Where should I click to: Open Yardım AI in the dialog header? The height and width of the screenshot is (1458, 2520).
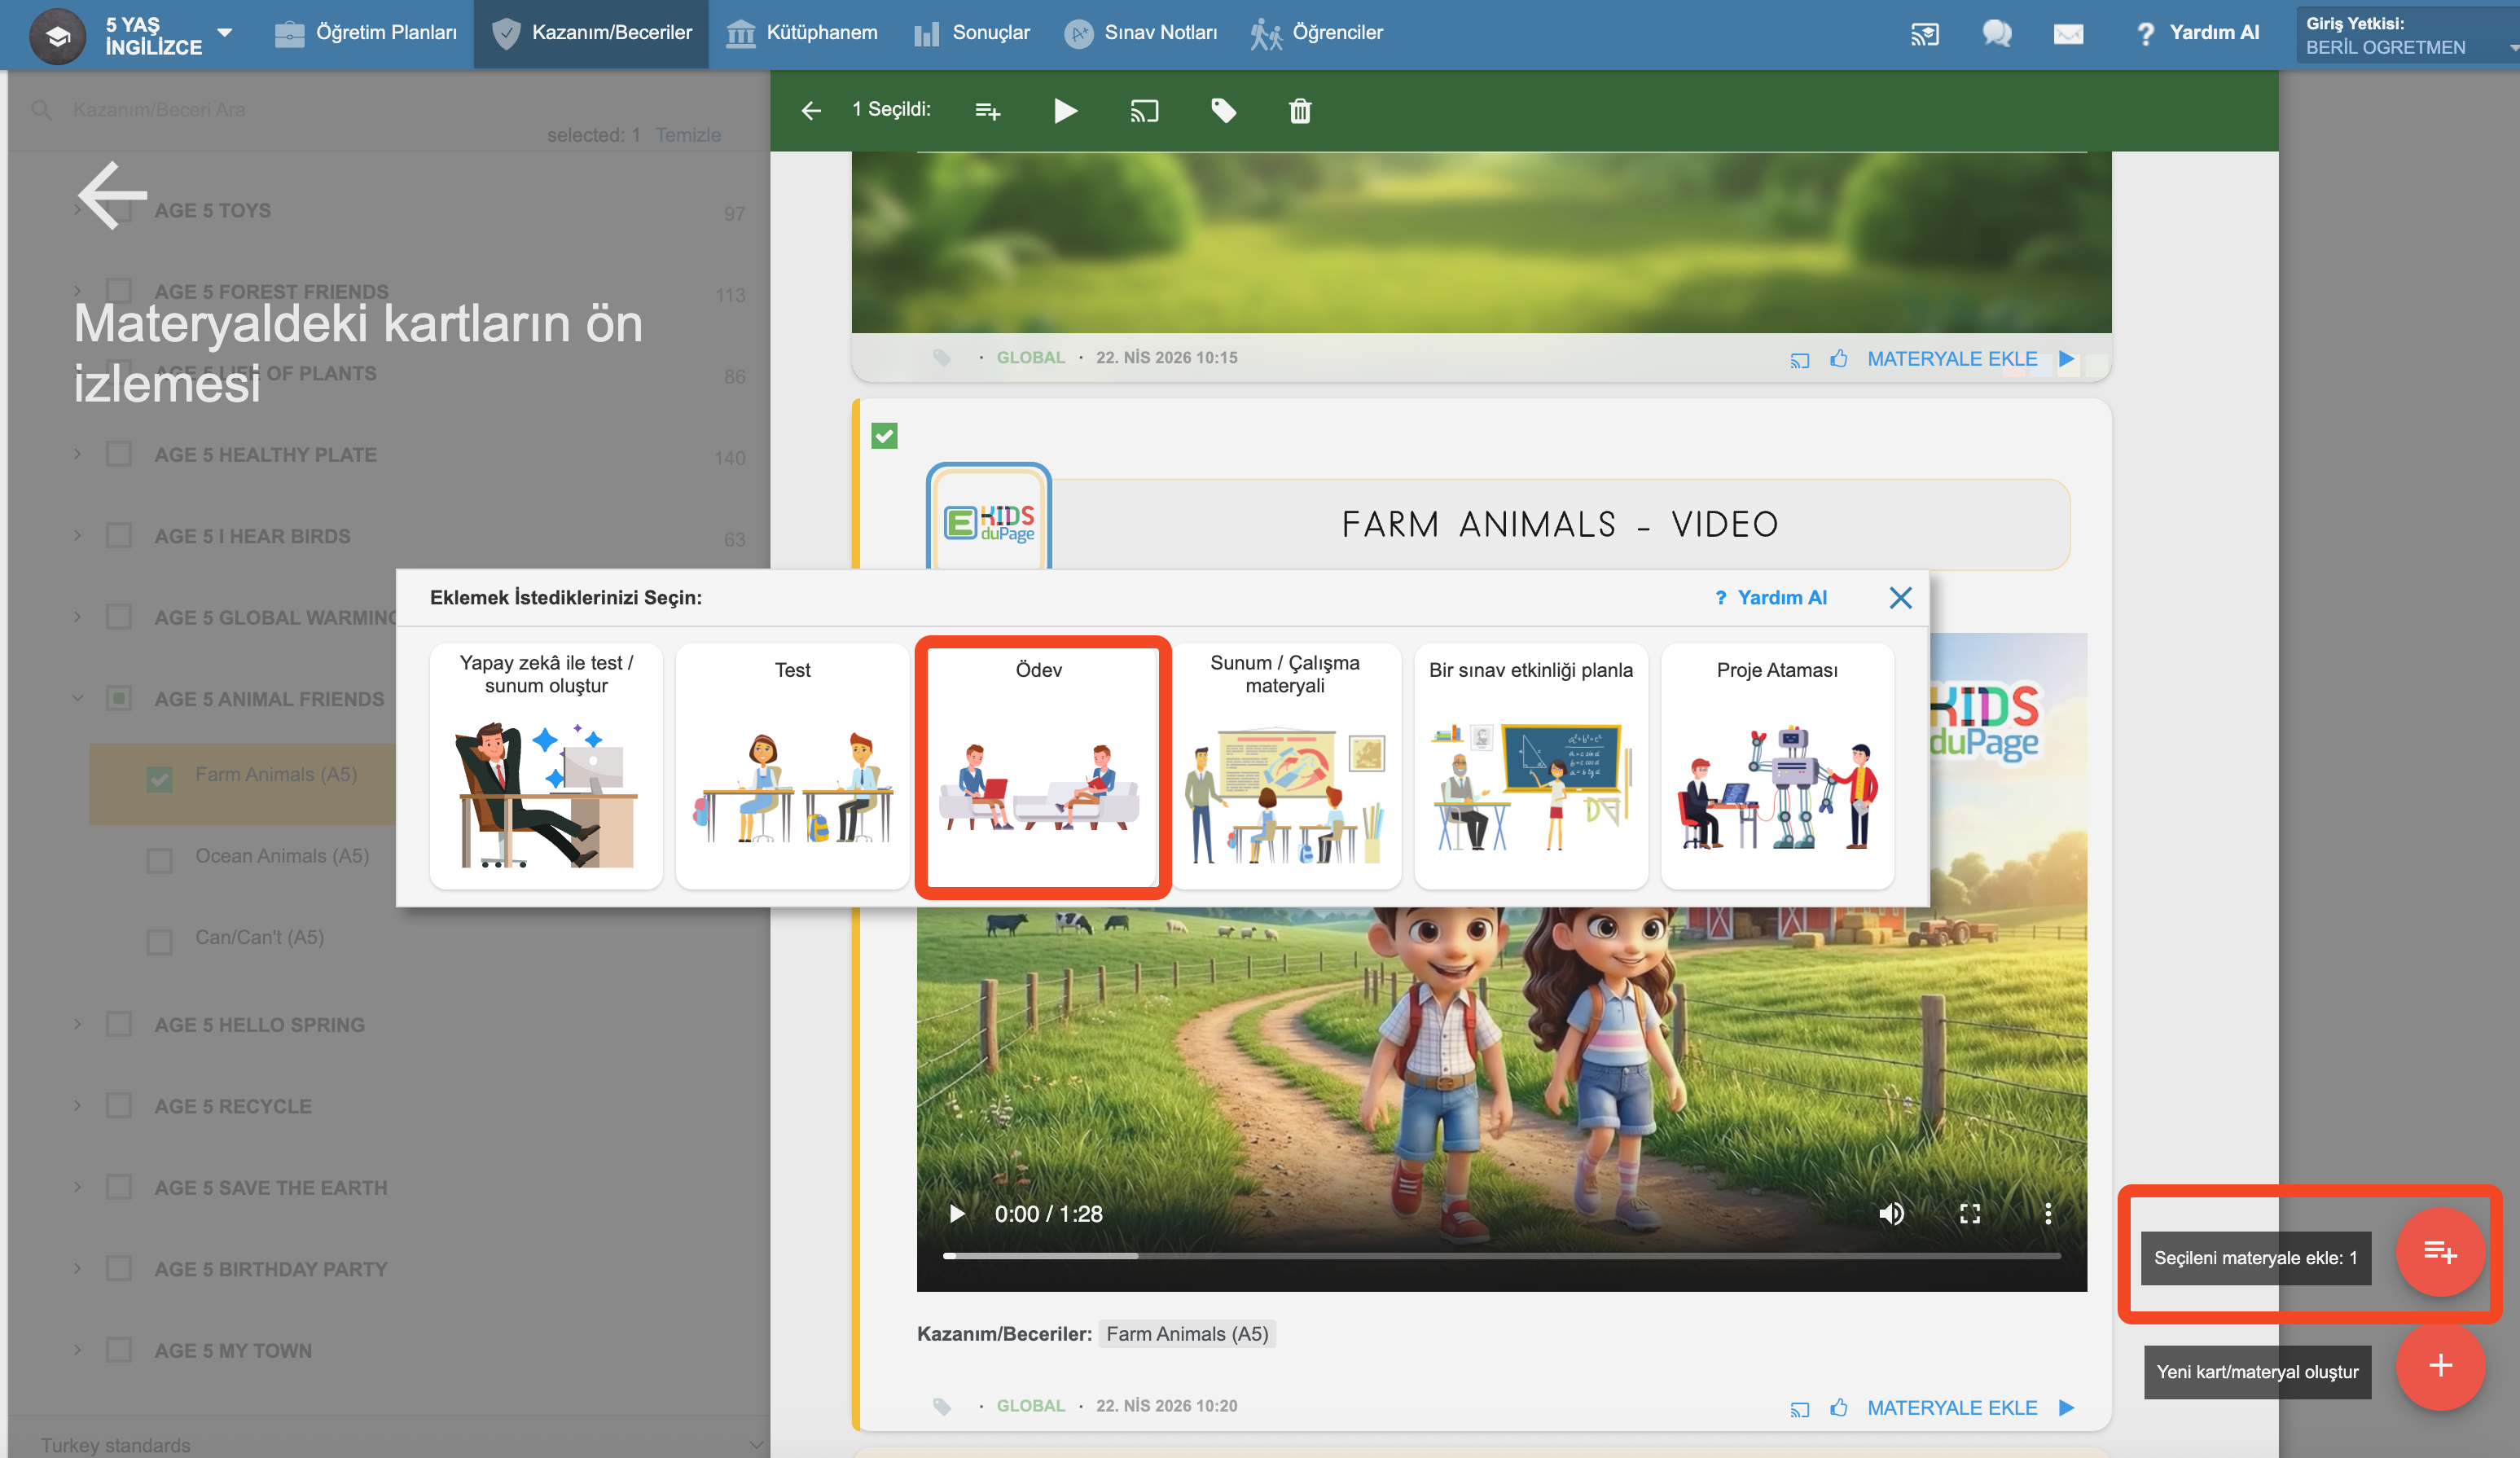1770,597
